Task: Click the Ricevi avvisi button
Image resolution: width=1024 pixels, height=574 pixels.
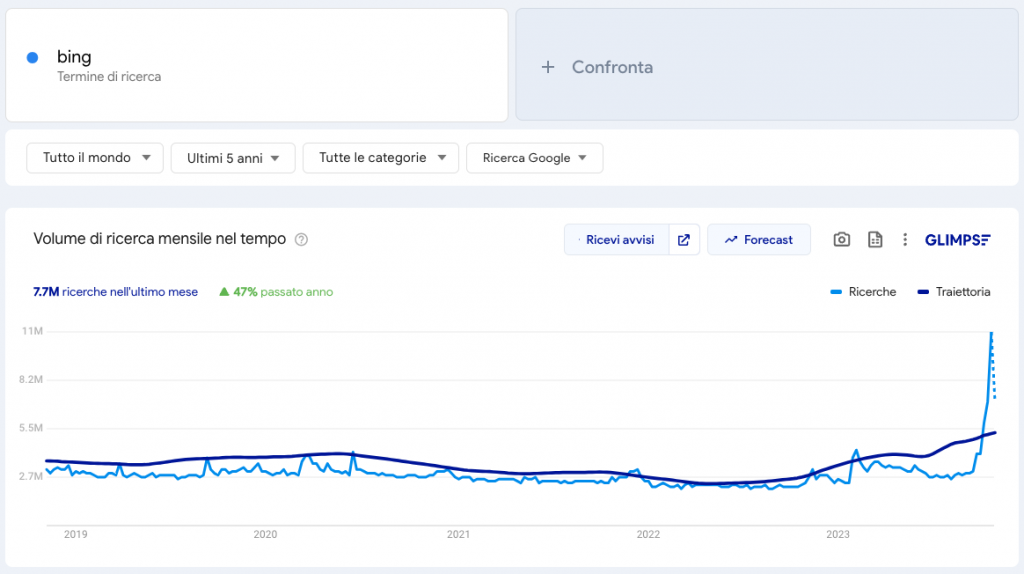Action: point(617,240)
